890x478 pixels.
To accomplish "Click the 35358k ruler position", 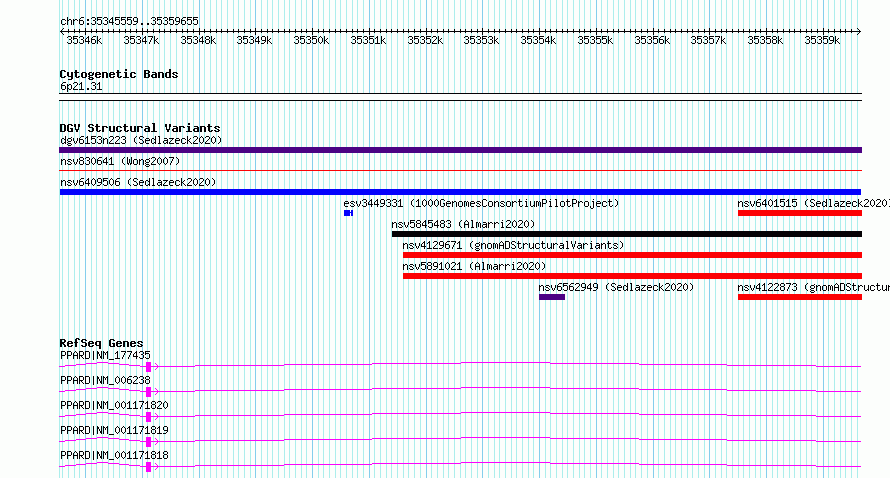I will click(765, 40).
